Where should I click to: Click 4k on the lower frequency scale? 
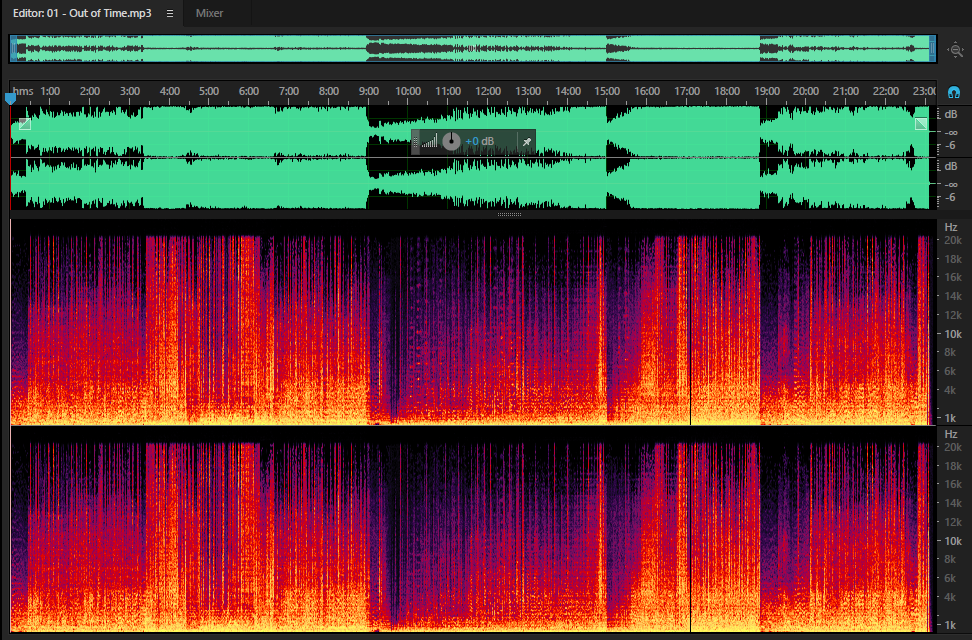click(950, 597)
